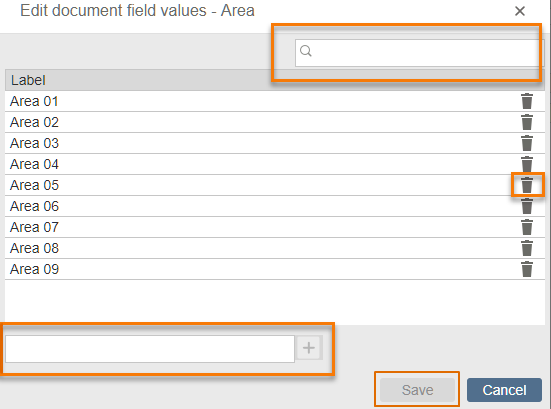Click trash icon for Area 04
Screen dimensions: 551x409
pyautogui.click(x=527, y=164)
